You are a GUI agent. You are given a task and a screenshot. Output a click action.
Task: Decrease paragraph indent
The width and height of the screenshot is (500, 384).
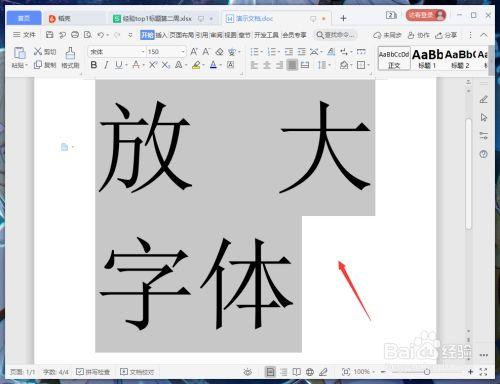click(x=289, y=51)
